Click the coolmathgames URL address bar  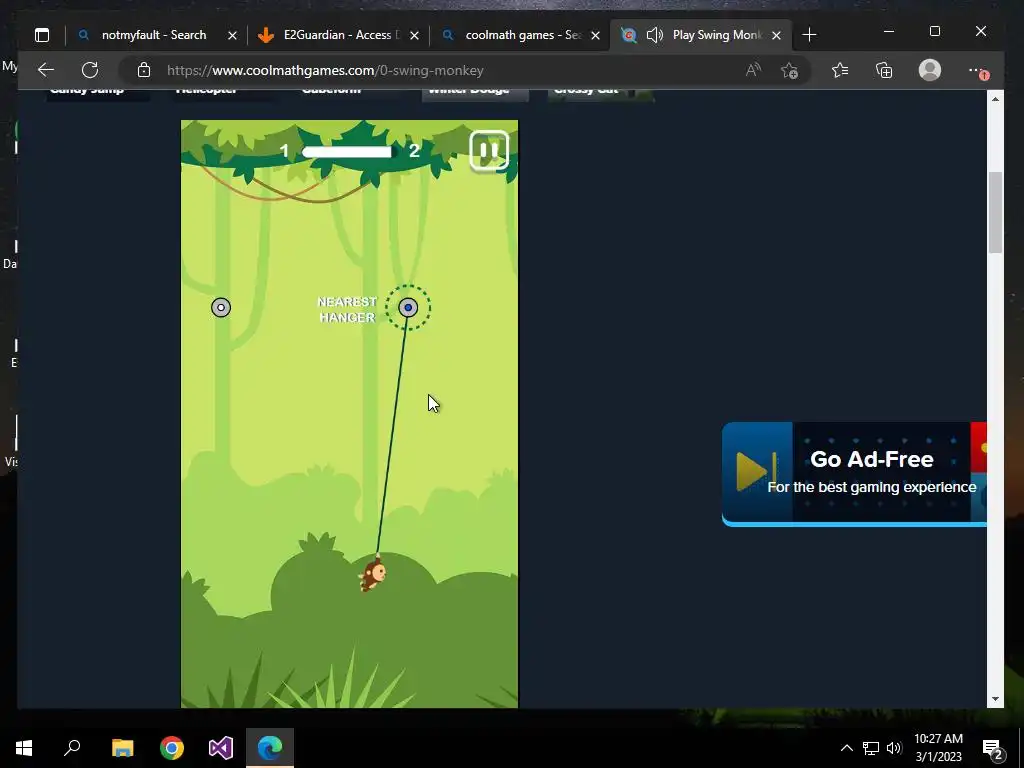coord(325,70)
